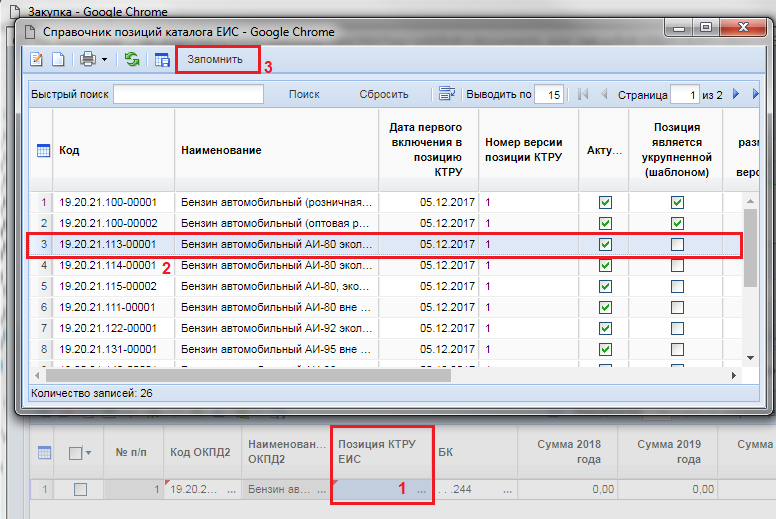Click the new blank document icon
Screen dimensions: 776x519
click(58, 60)
